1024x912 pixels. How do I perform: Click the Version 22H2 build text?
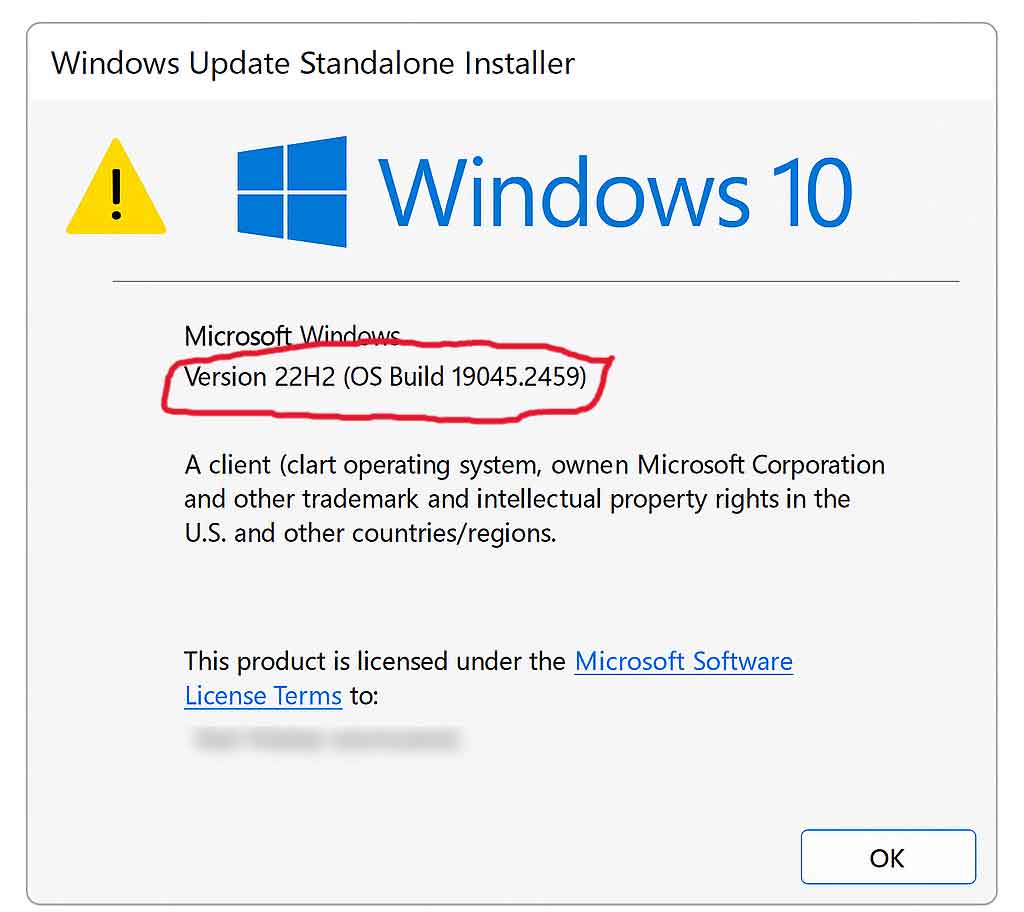tap(385, 377)
